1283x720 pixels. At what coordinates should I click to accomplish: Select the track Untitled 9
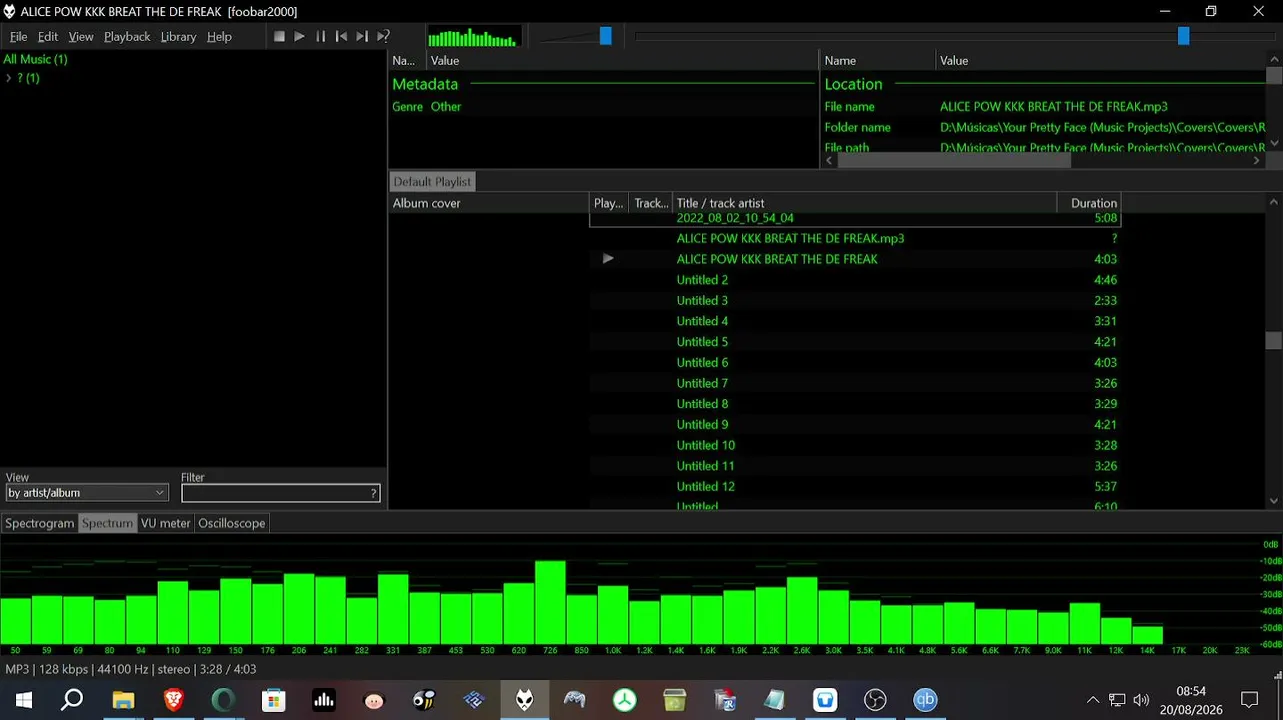click(855, 425)
